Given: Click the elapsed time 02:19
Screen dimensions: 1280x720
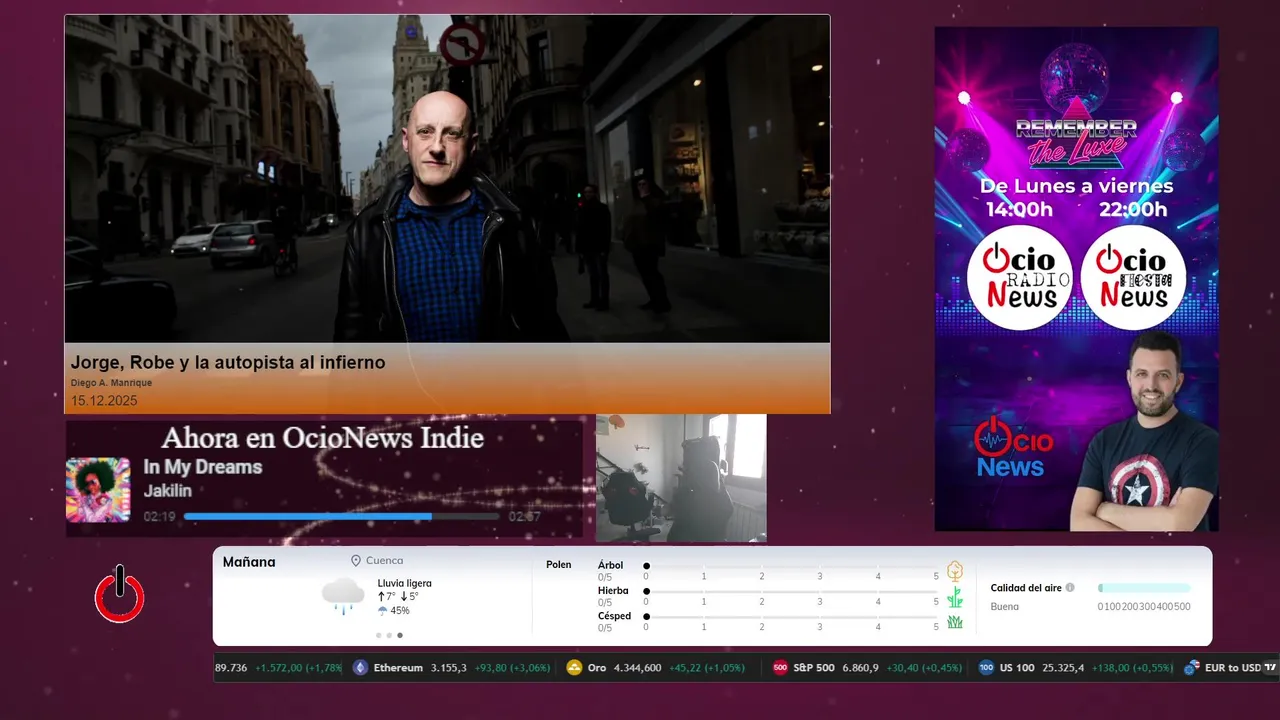Looking at the screenshot, I should click(x=159, y=517).
